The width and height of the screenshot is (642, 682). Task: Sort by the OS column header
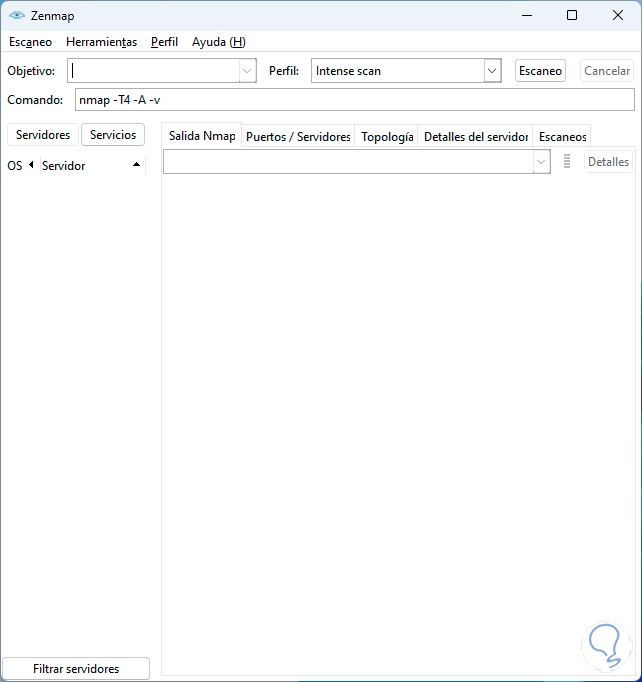[x=20, y=166]
